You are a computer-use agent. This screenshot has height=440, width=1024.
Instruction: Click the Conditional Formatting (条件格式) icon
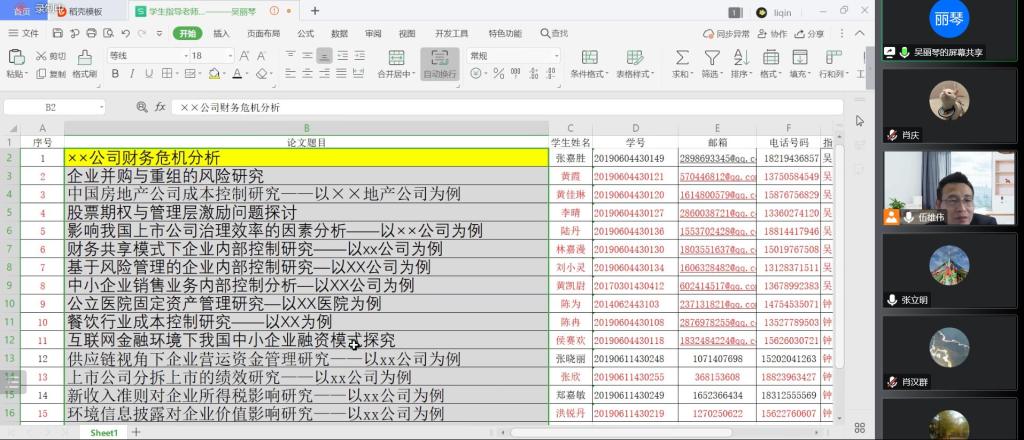[588, 57]
